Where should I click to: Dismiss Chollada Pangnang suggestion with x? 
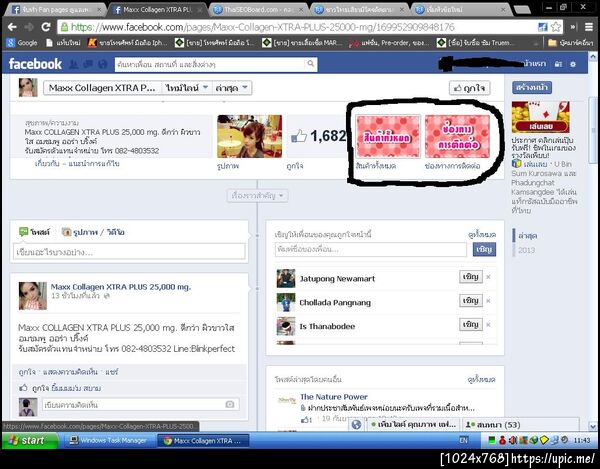[488, 301]
